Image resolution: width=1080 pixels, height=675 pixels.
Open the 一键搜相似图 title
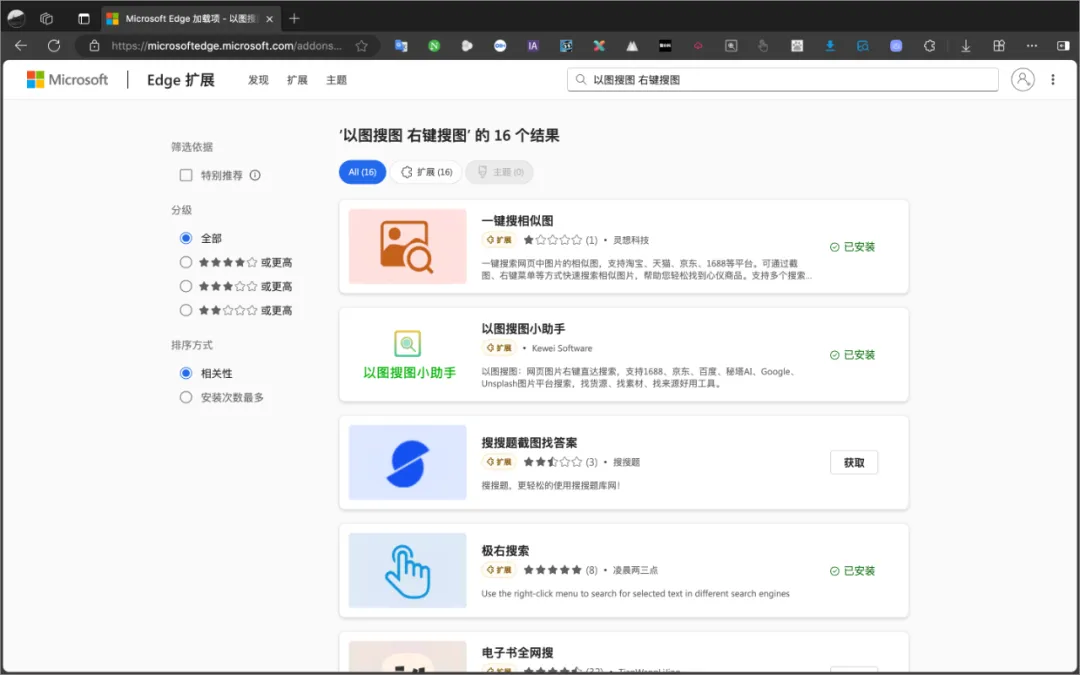(x=517, y=220)
